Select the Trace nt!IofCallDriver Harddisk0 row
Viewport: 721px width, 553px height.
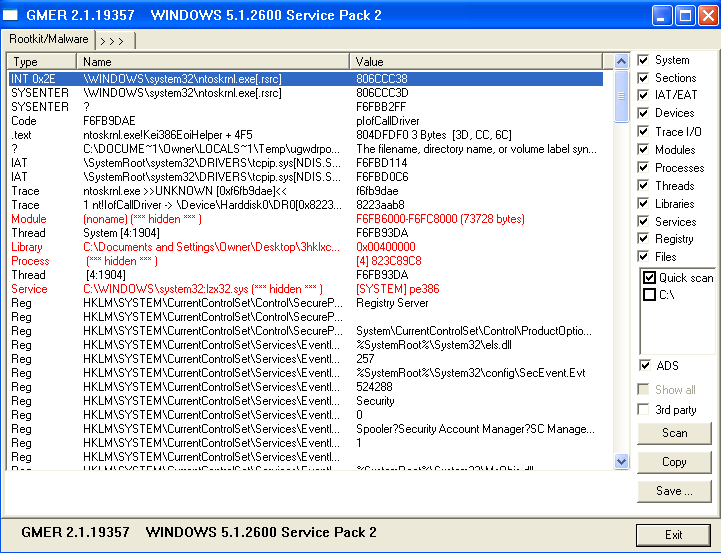tap(306, 205)
